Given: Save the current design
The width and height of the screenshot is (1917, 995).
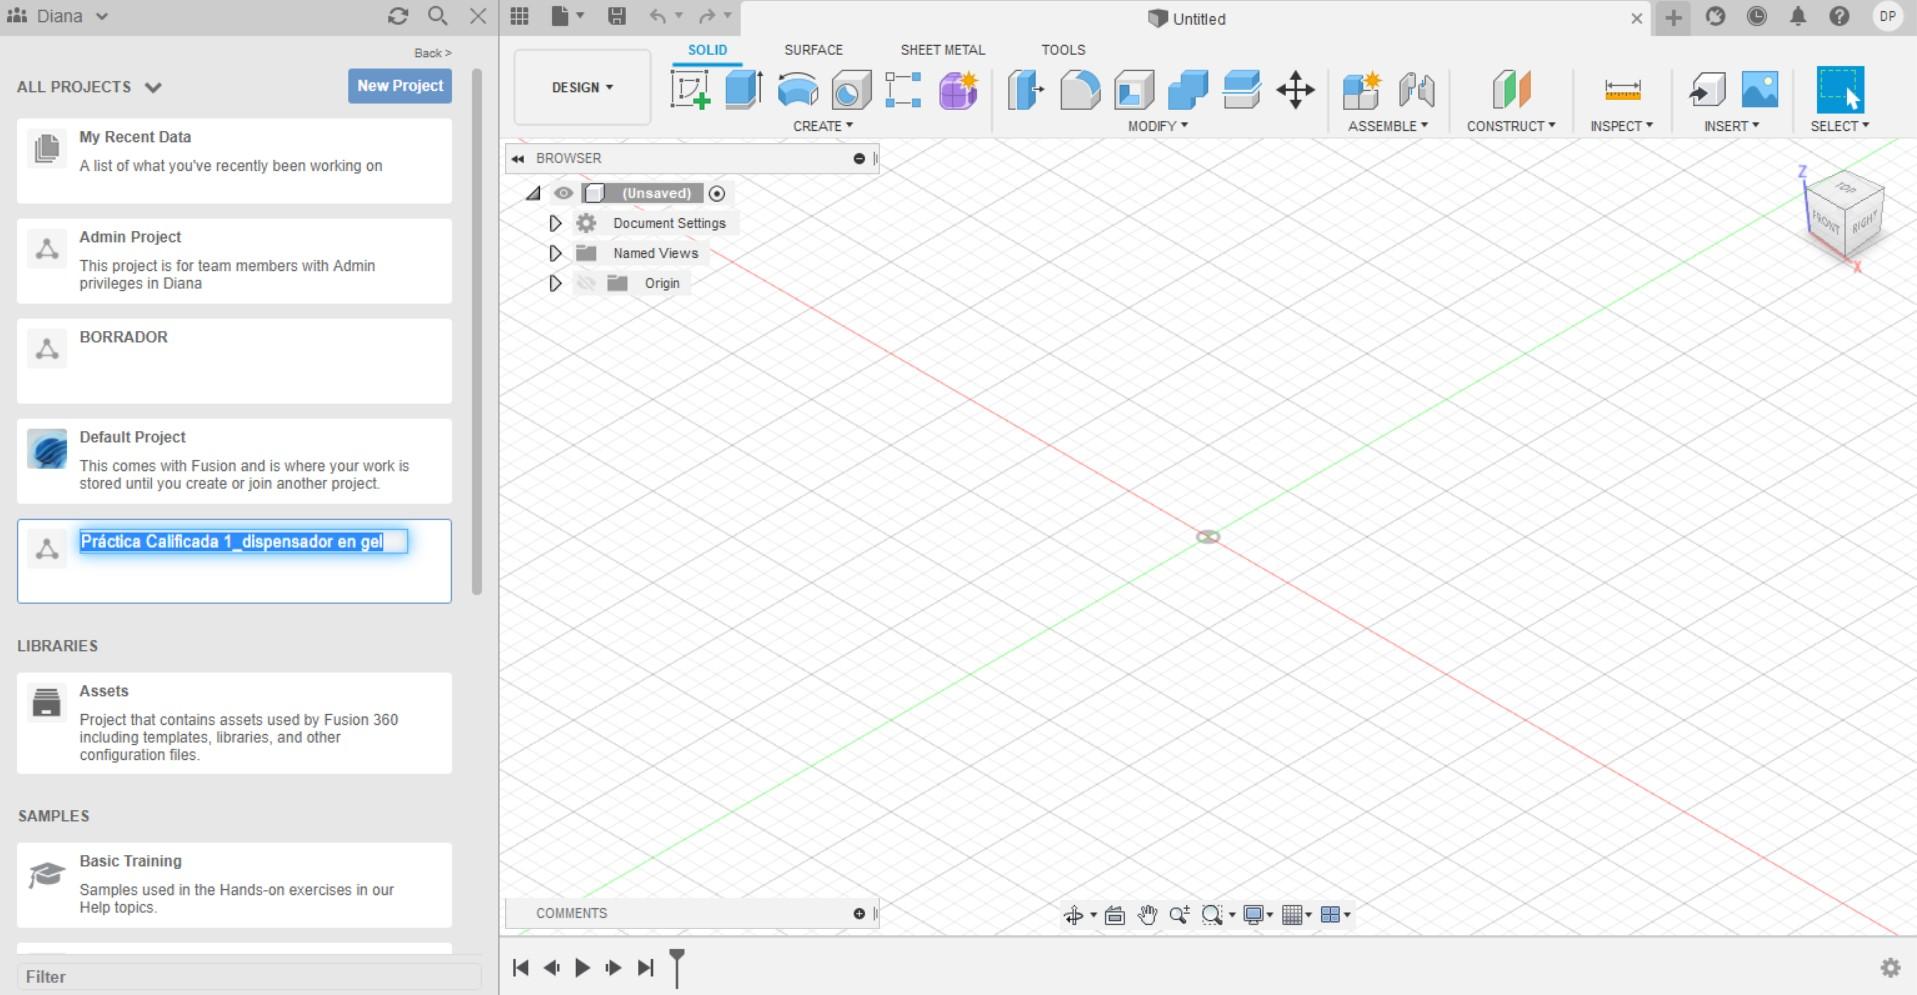Looking at the screenshot, I should tap(617, 16).
